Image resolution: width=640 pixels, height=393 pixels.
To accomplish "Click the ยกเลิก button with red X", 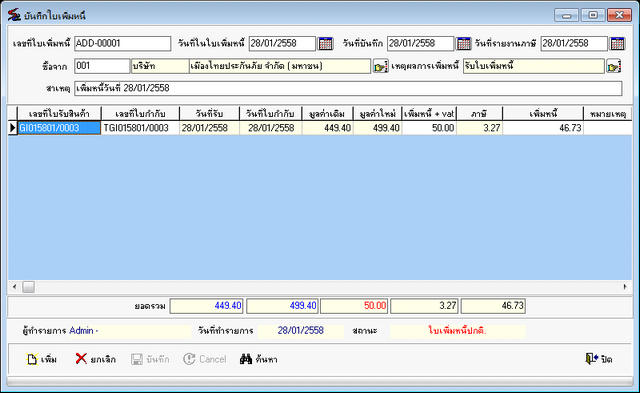I will coord(96,359).
